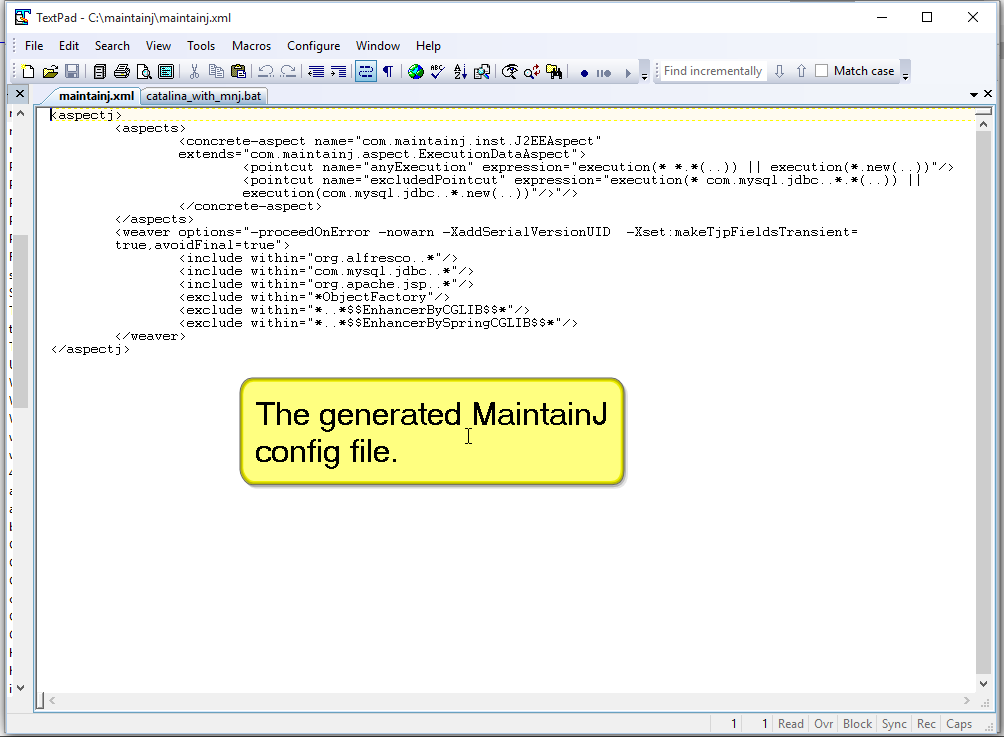Toggle word wrap in the toolbar
Viewport: 1004px width, 737px height.
point(365,72)
